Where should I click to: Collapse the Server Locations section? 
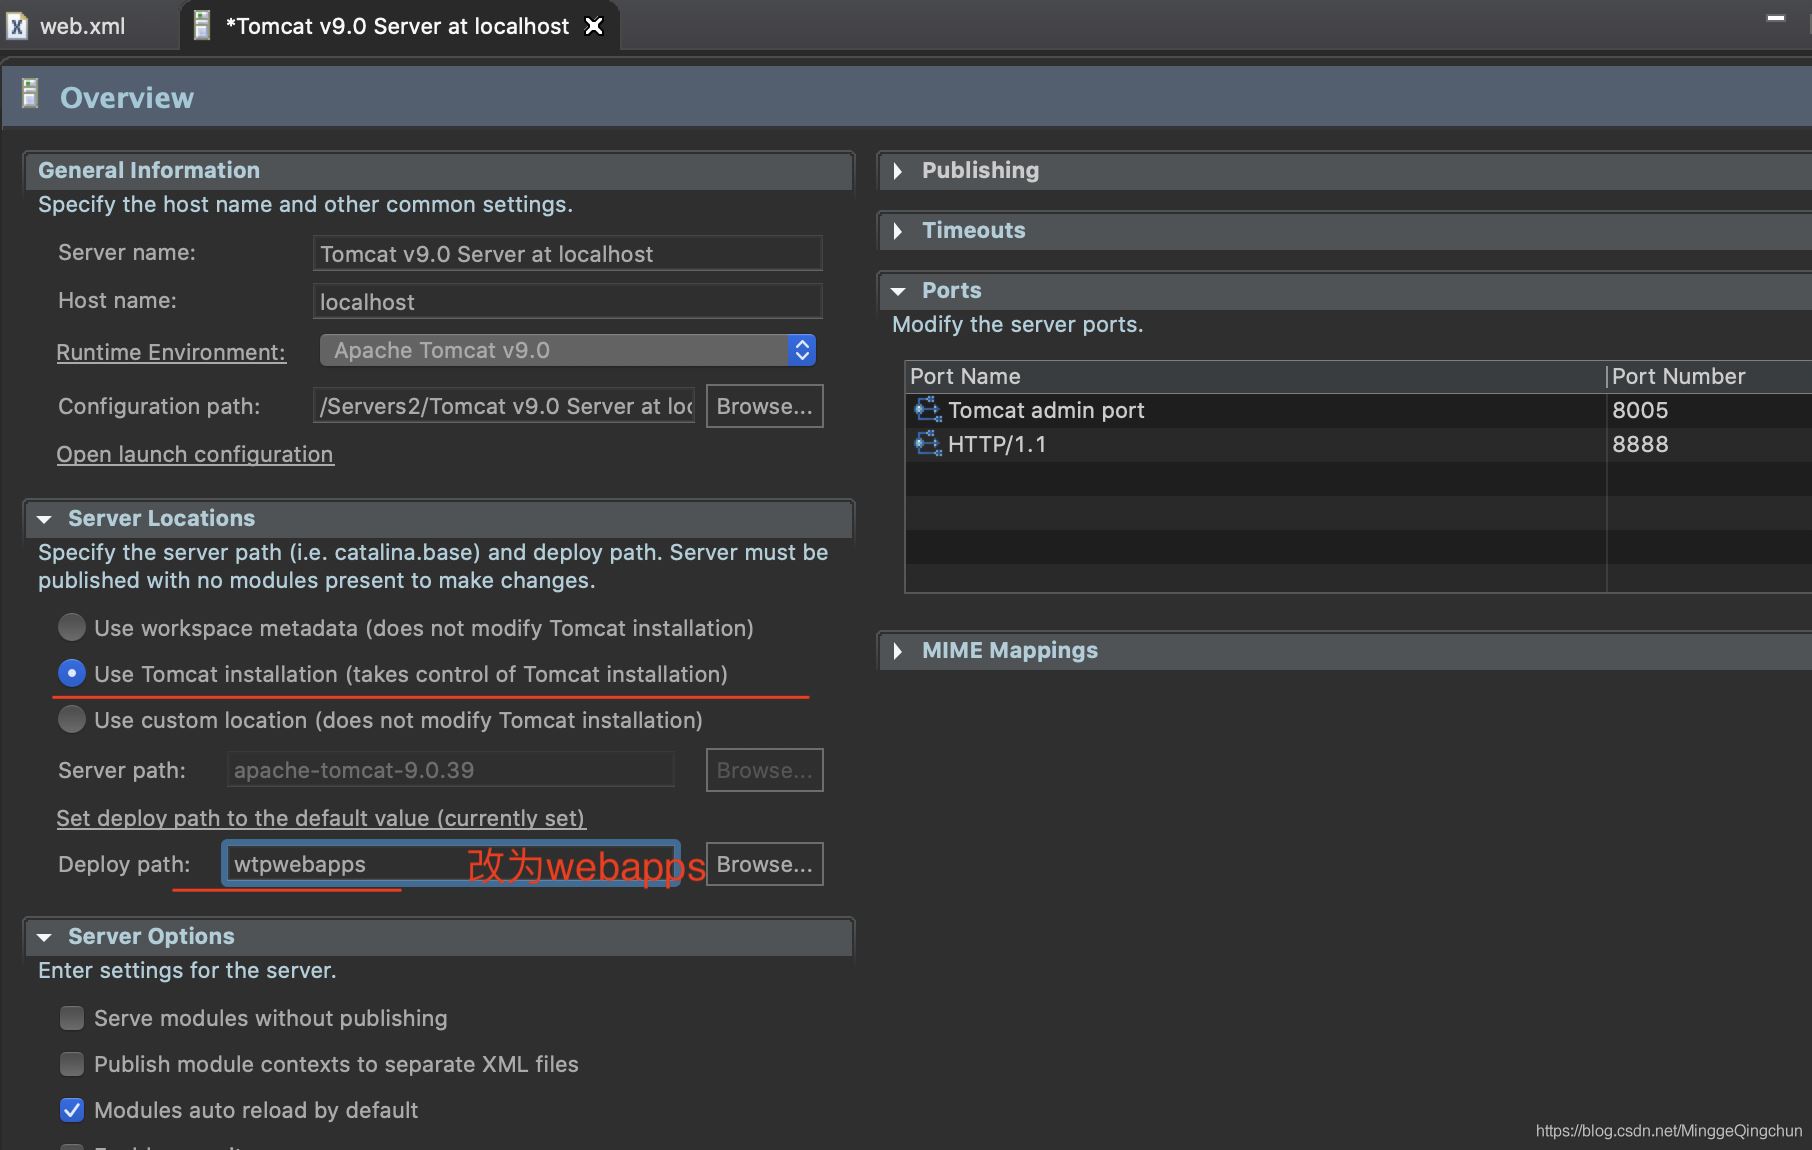(x=44, y=519)
